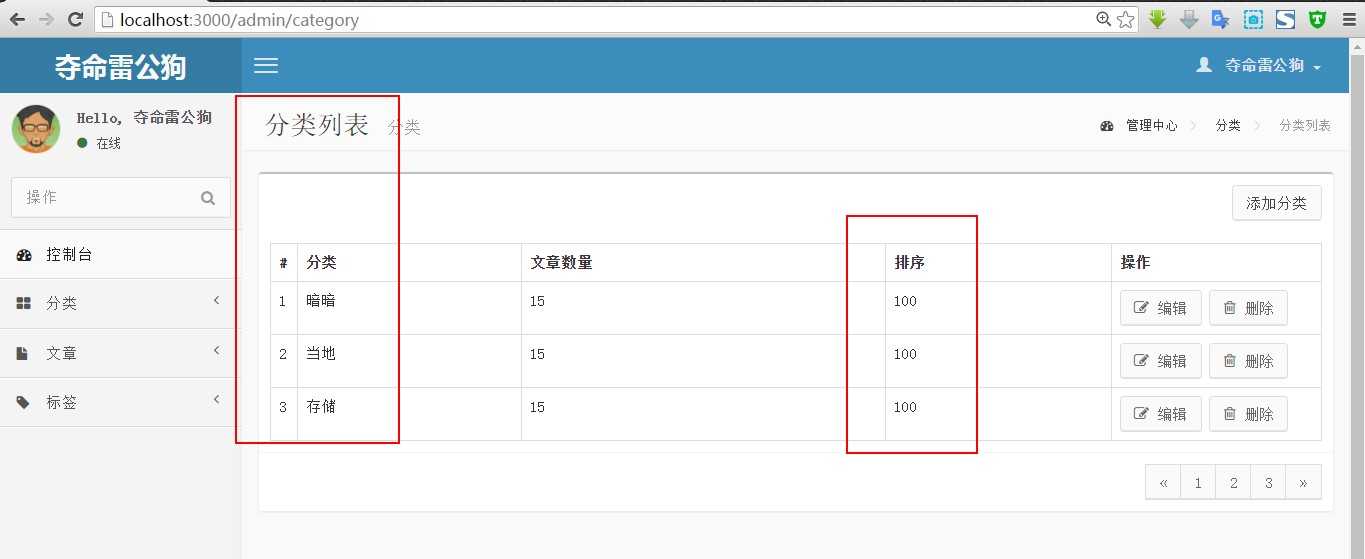The width and height of the screenshot is (1365, 559).
Task: Click the zoom magnifier icon in the address bar
Action: pos(1103,19)
